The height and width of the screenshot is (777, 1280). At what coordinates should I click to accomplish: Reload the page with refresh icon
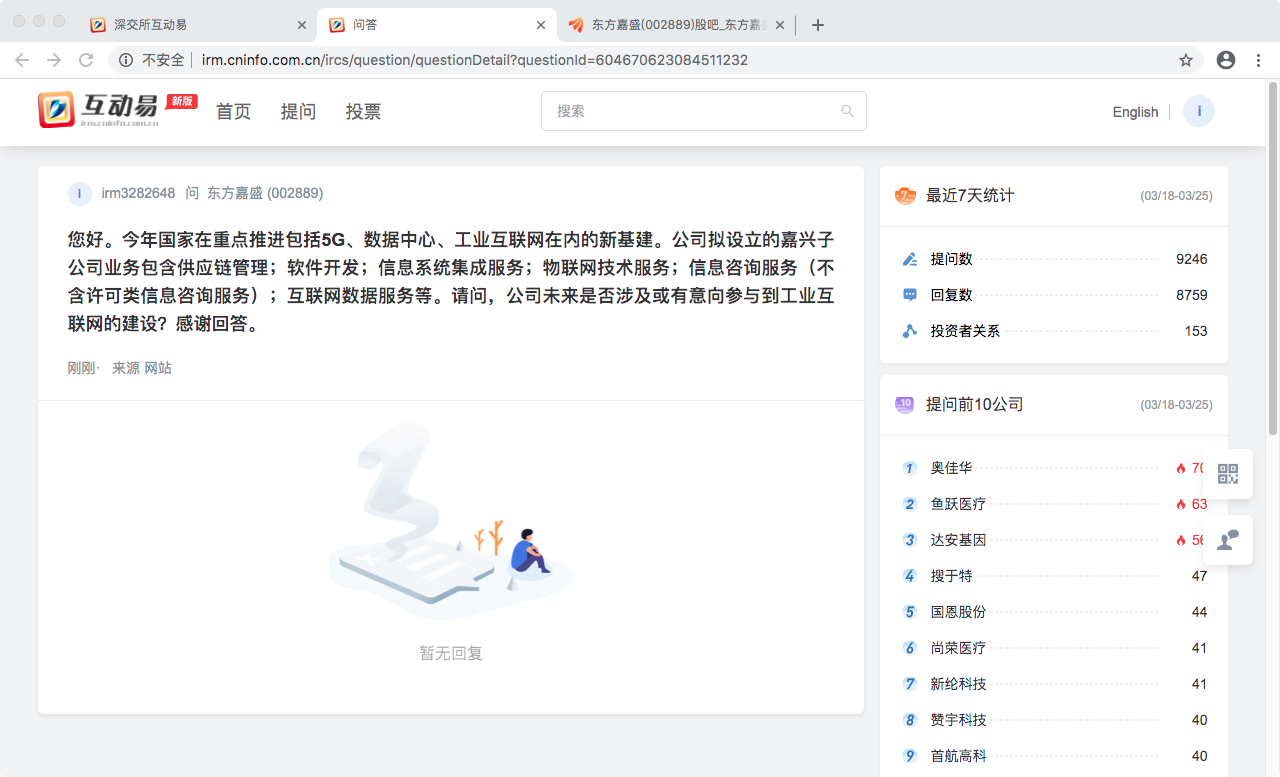pos(86,60)
